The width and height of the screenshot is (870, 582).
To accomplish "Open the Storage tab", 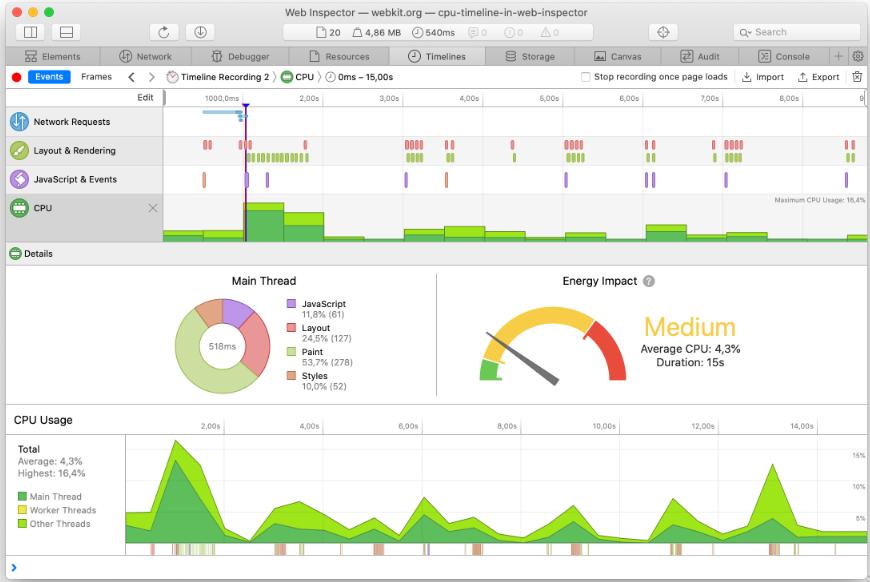I will [530, 56].
